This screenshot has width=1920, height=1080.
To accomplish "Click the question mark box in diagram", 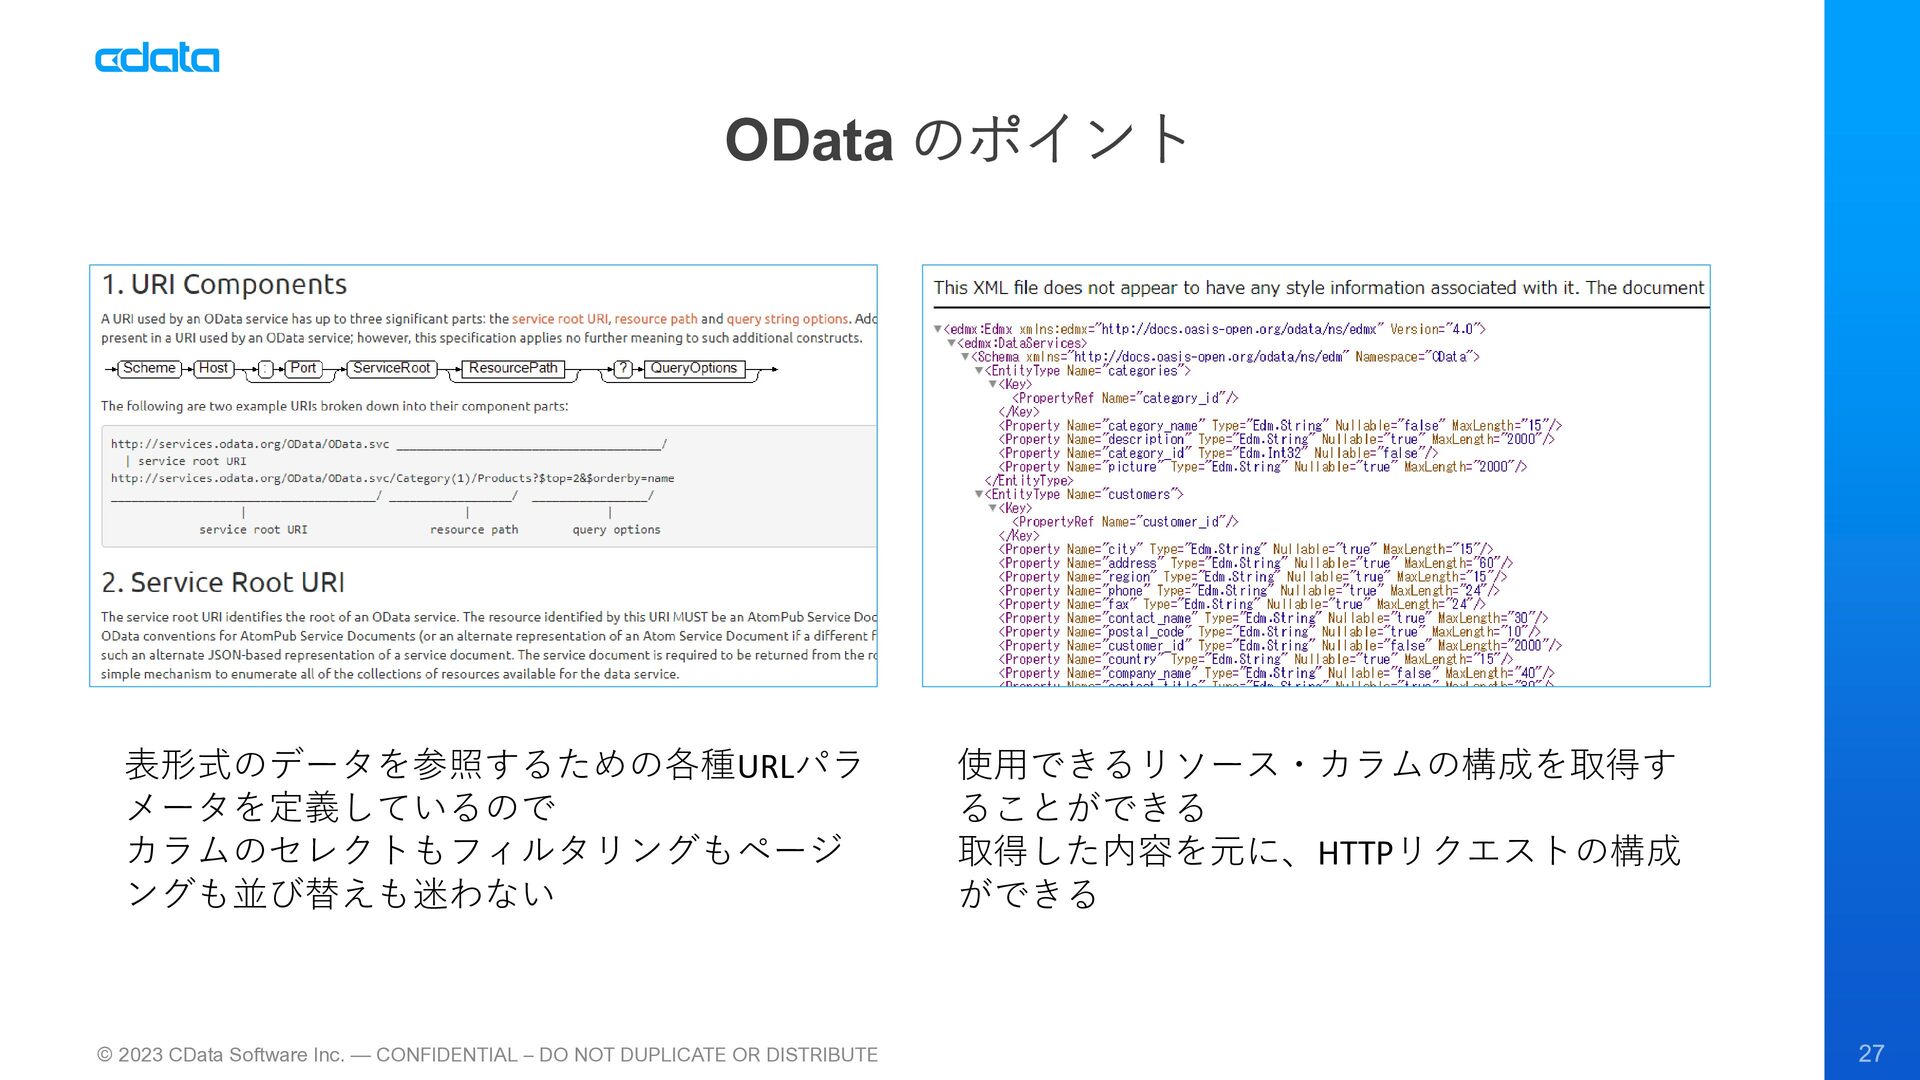I will (623, 369).
